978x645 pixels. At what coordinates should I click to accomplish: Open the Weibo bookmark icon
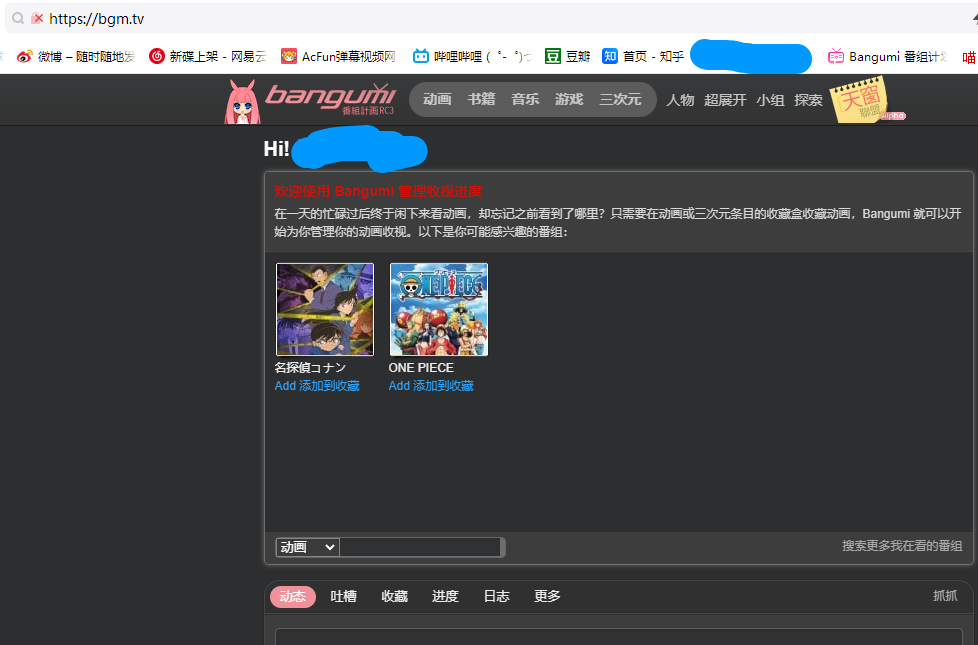24,57
